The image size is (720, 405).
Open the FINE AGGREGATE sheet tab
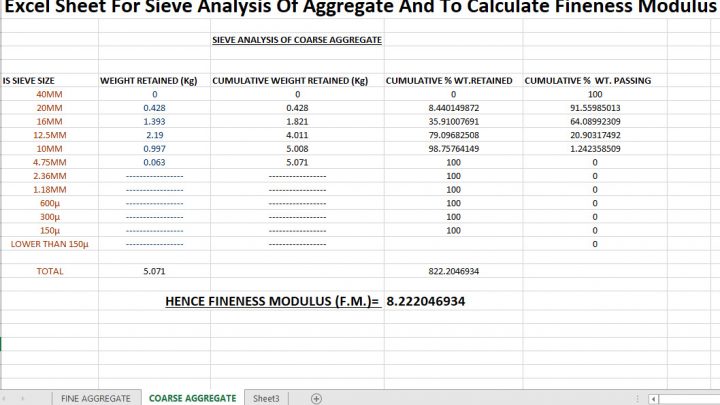point(96,398)
